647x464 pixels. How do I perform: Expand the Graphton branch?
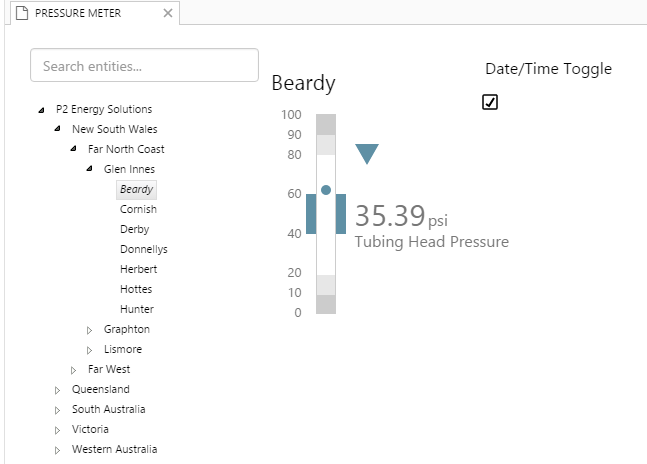click(x=89, y=330)
